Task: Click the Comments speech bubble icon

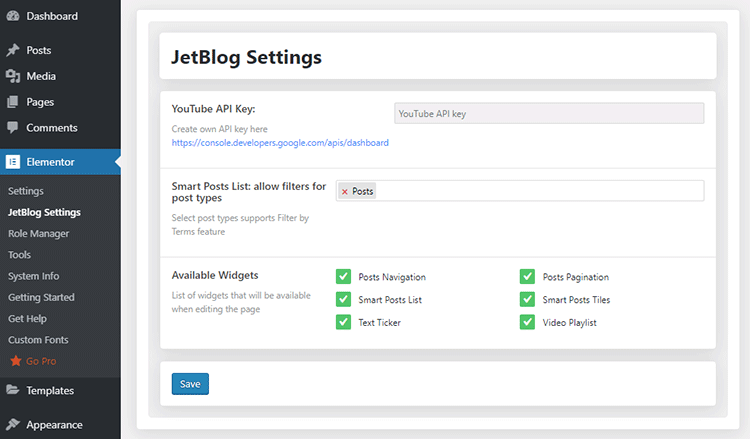Action: [13, 128]
